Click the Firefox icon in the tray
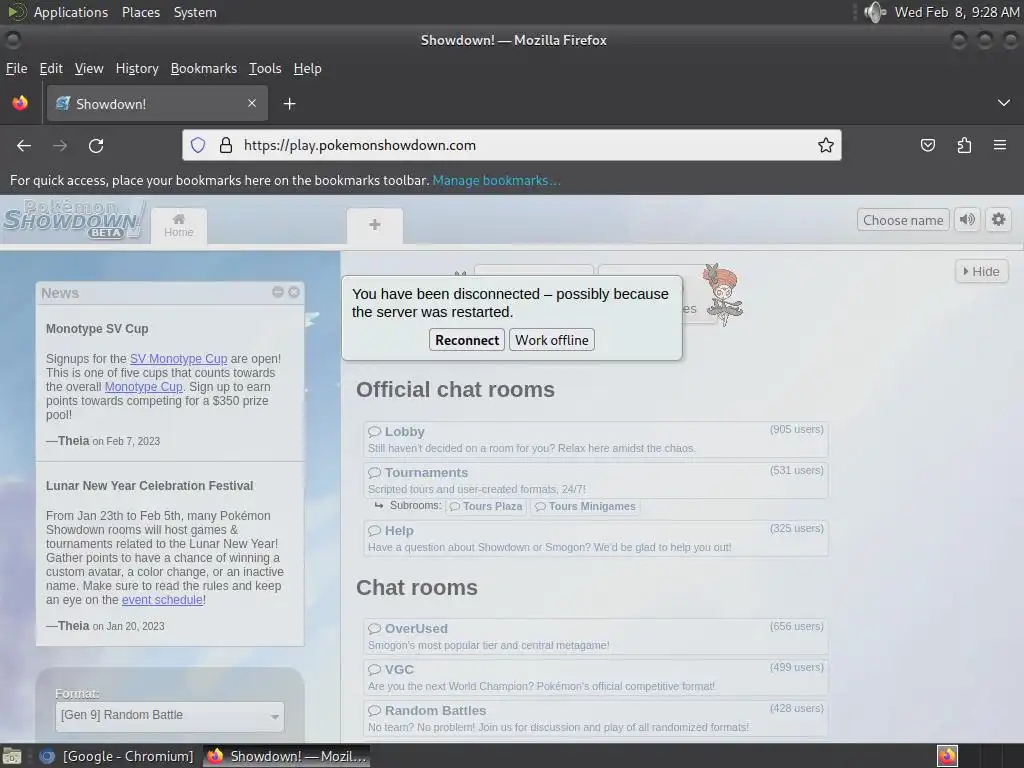Viewport: 1024px width, 768px height. pos(947,756)
